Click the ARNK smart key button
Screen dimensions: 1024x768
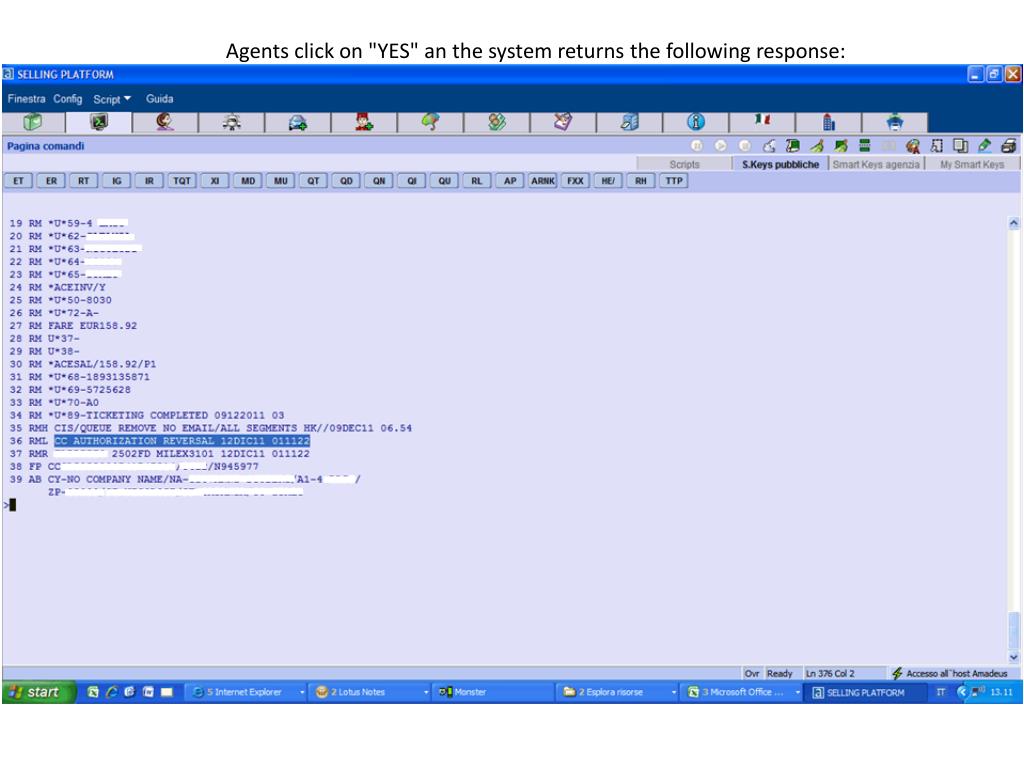click(543, 181)
